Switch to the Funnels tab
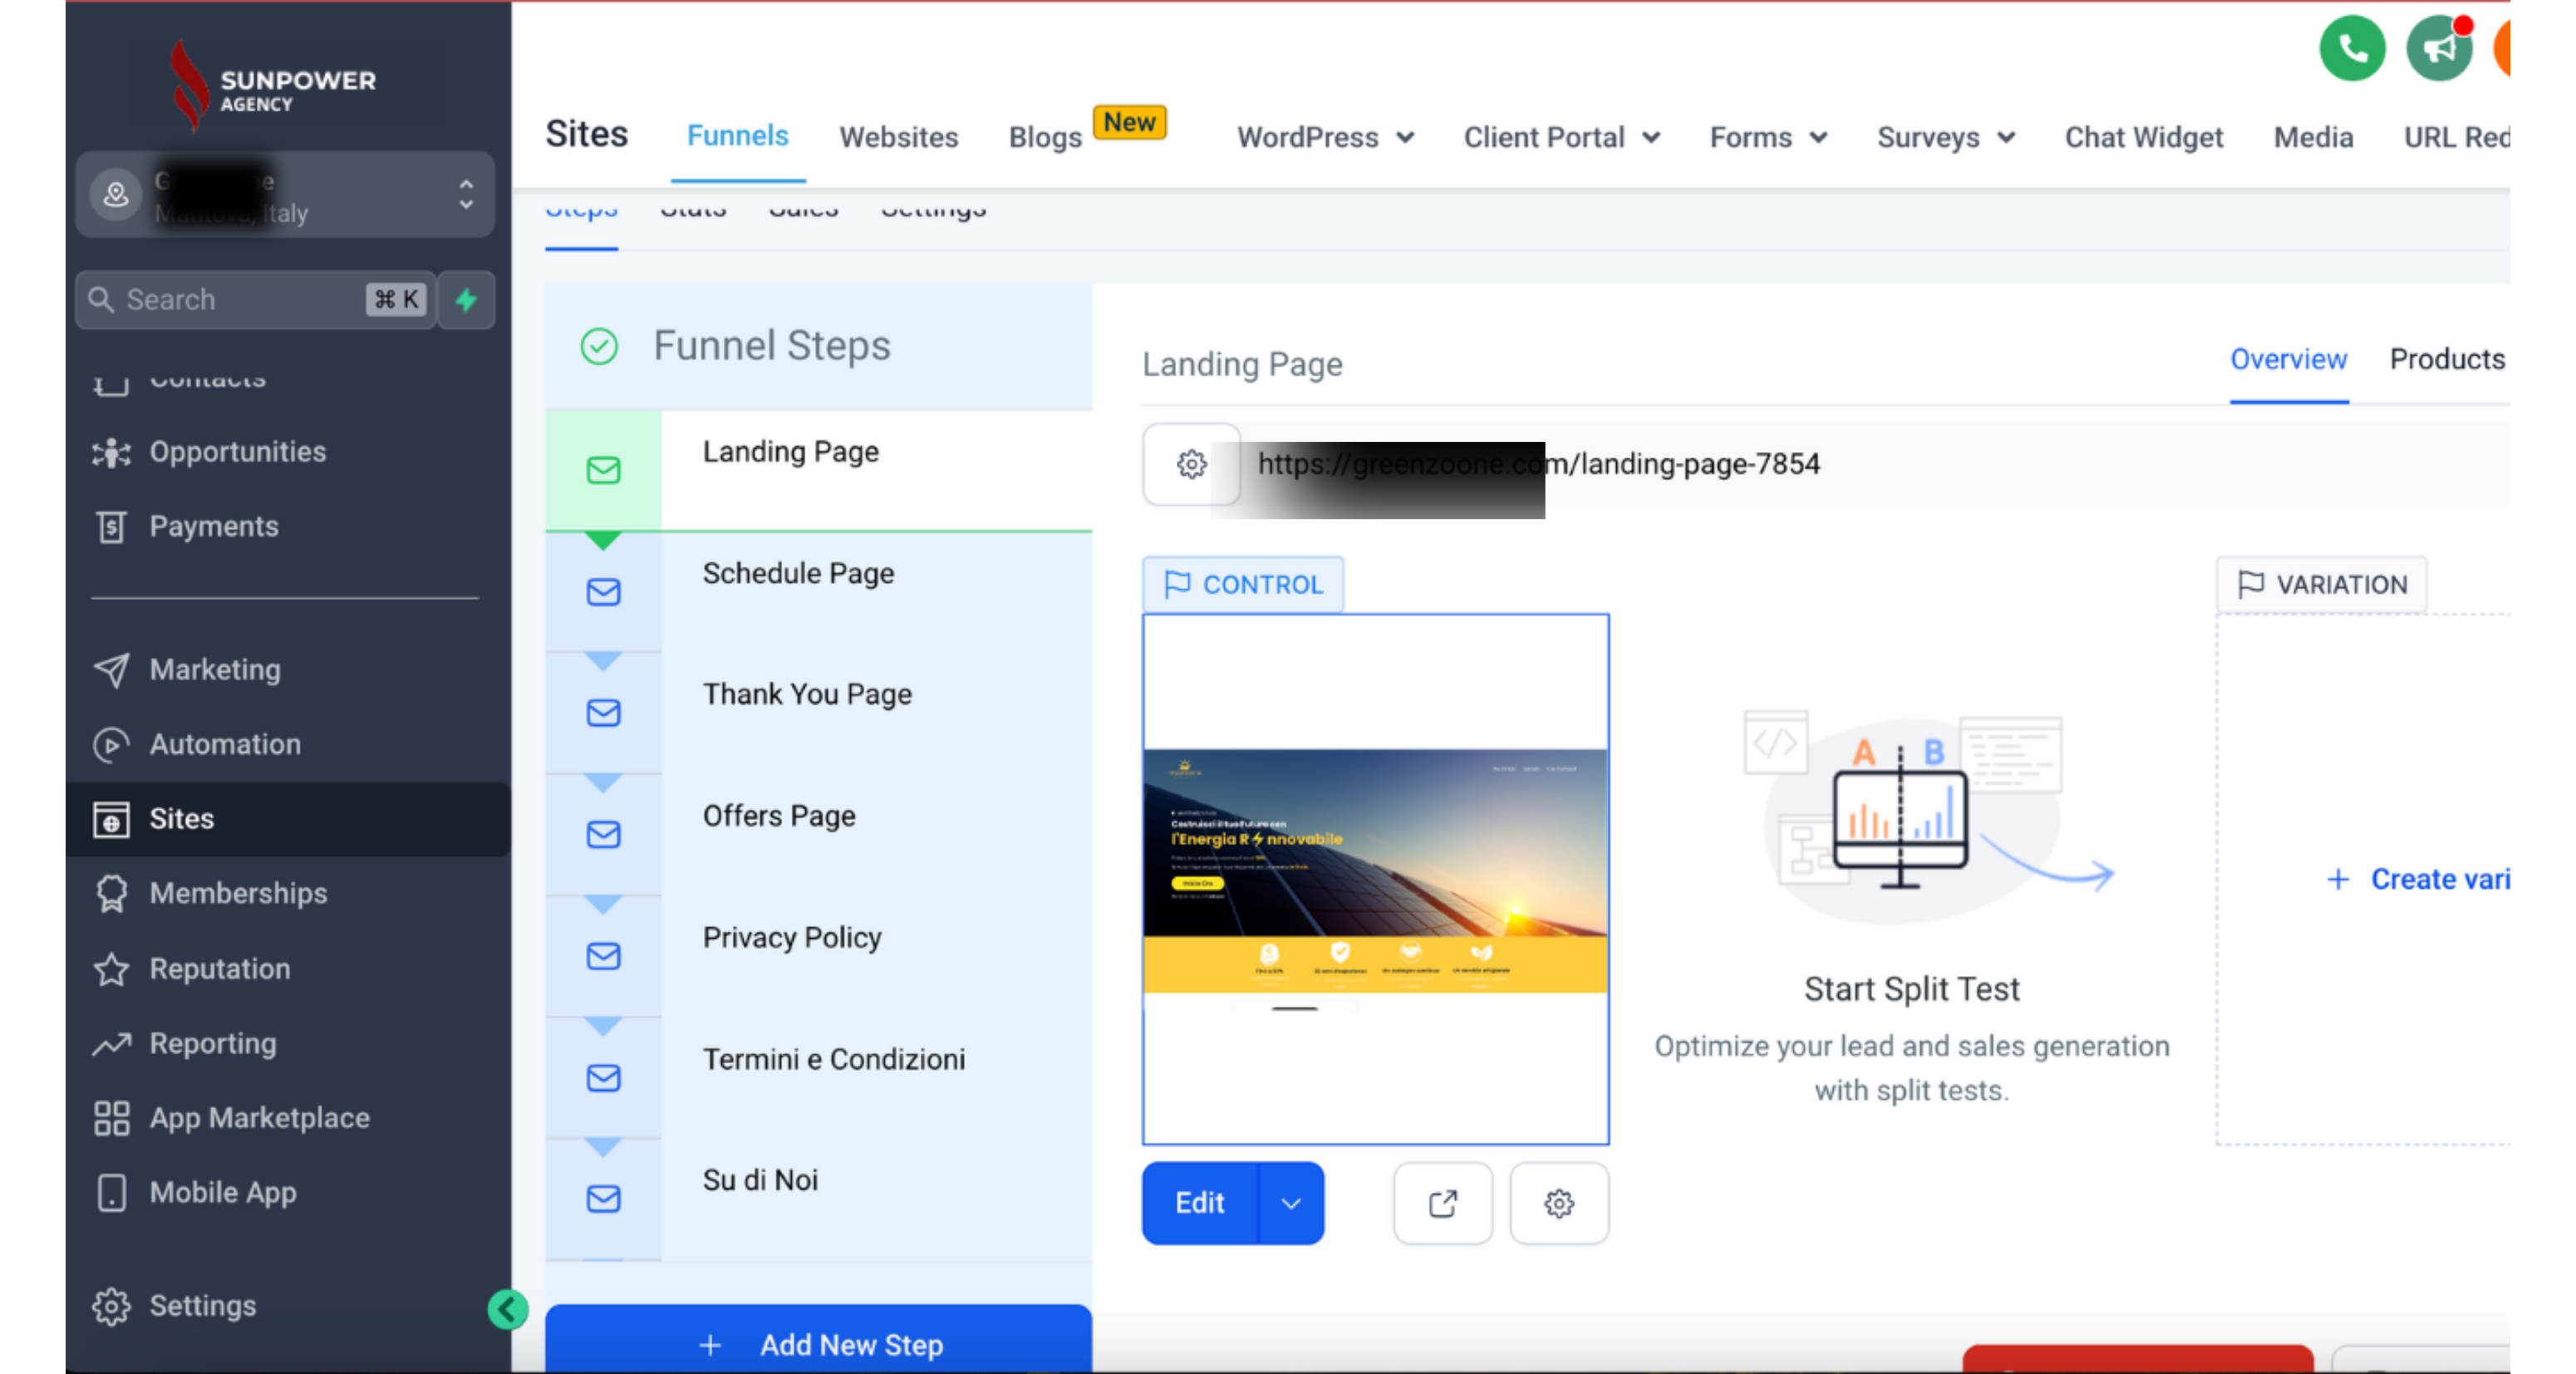2576x1374 pixels. (738, 136)
